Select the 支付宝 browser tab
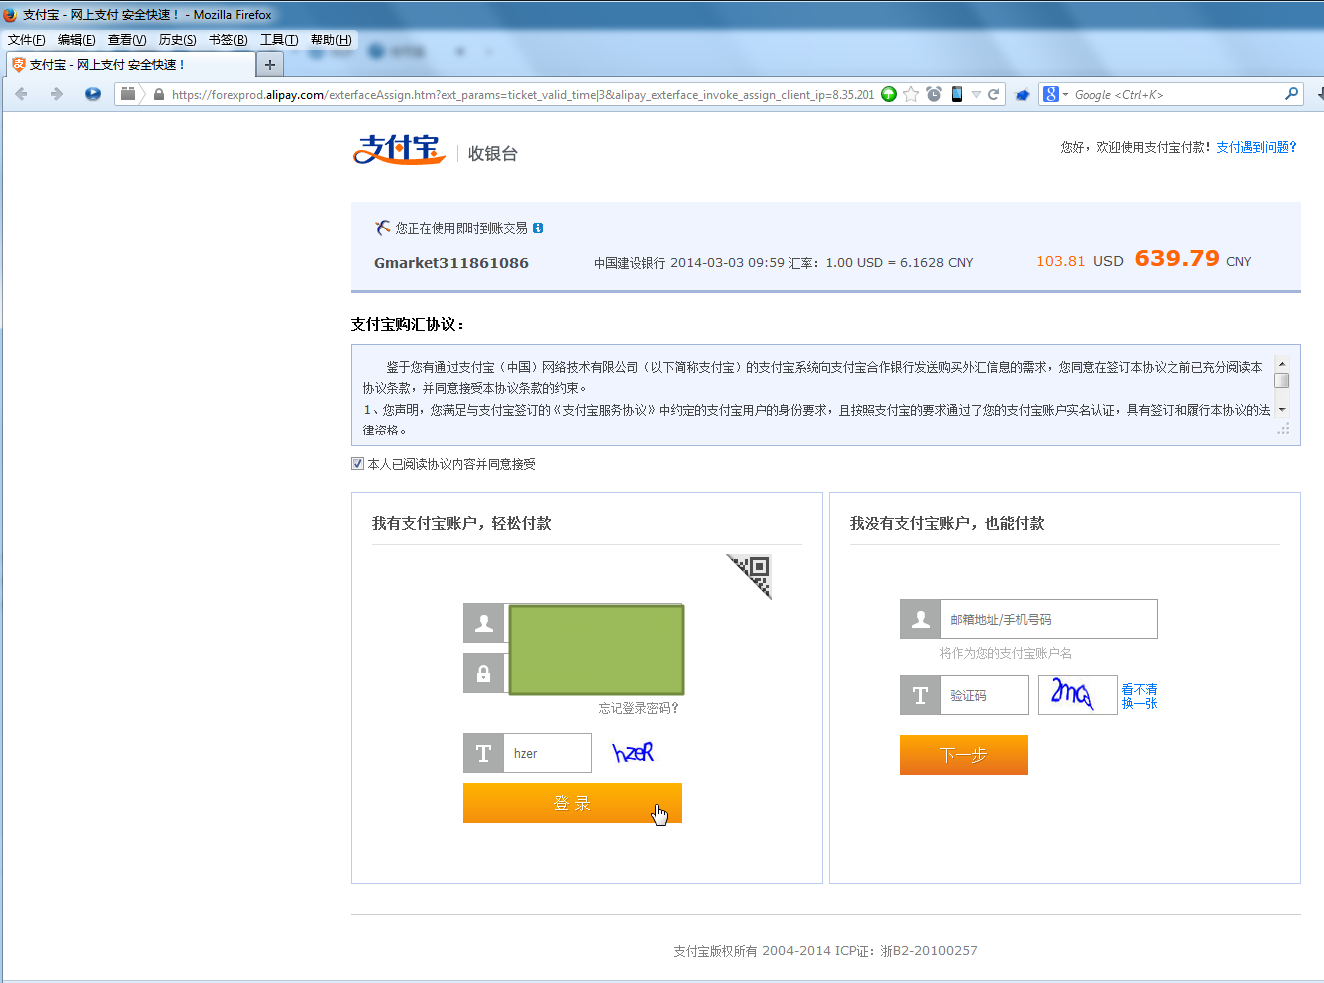 [130, 65]
